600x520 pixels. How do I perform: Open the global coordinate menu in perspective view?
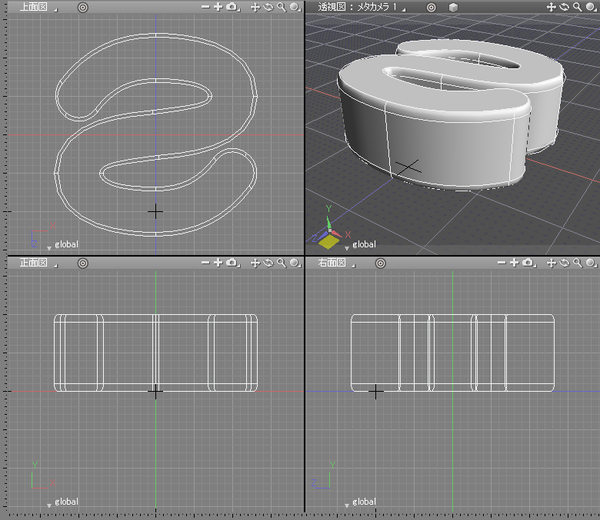[362, 244]
